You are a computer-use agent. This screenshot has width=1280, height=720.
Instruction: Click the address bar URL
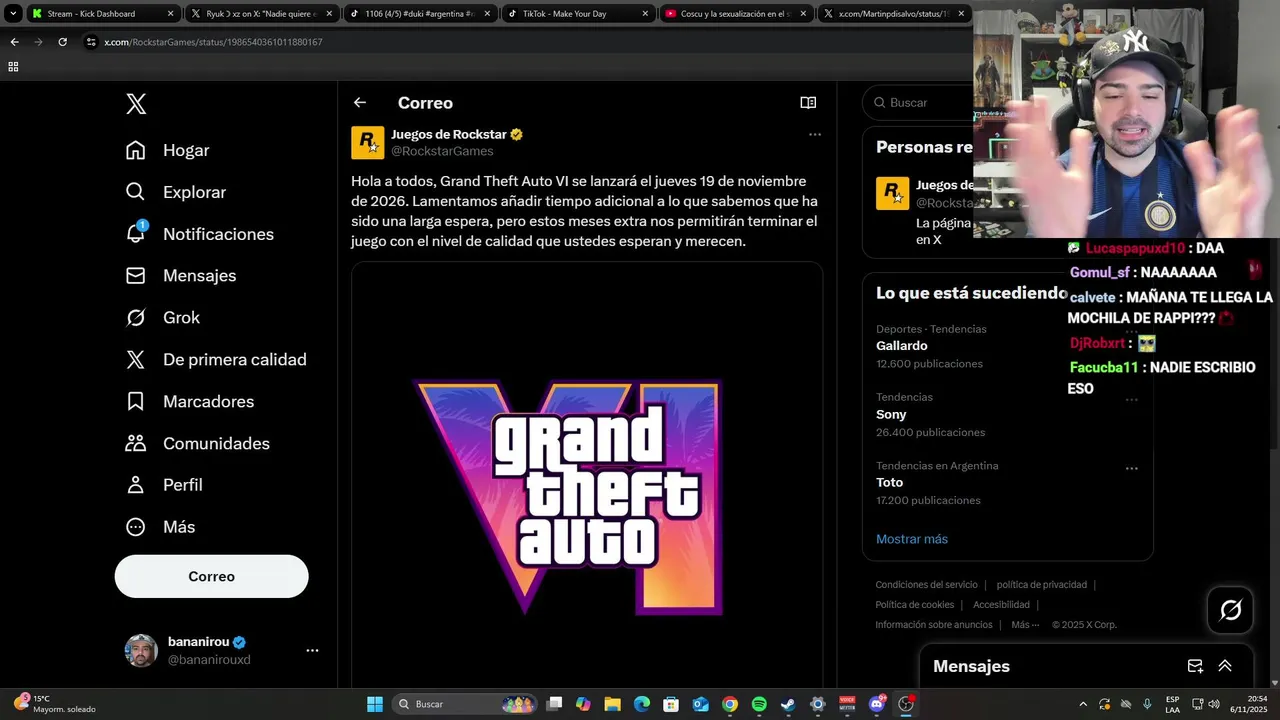[213, 42]
